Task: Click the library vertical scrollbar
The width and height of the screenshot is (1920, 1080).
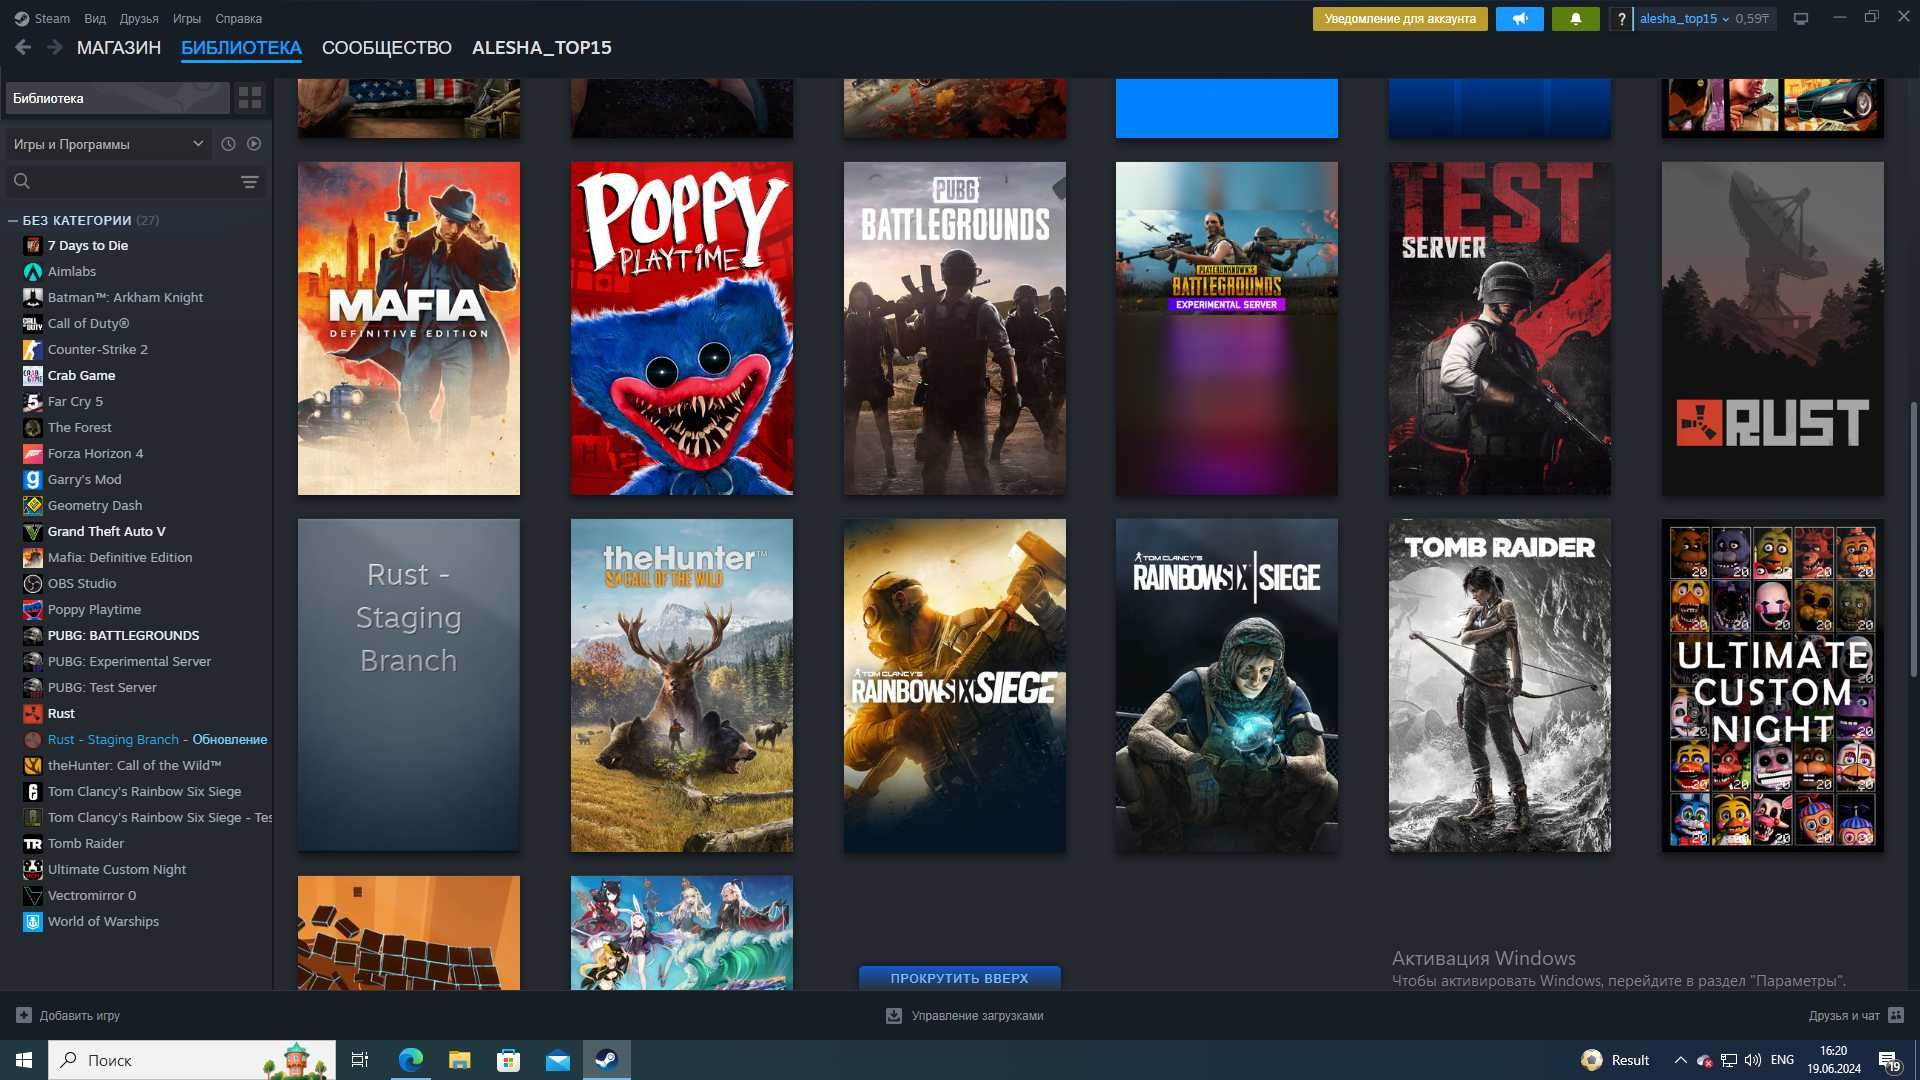Action: click(1914, 540)
